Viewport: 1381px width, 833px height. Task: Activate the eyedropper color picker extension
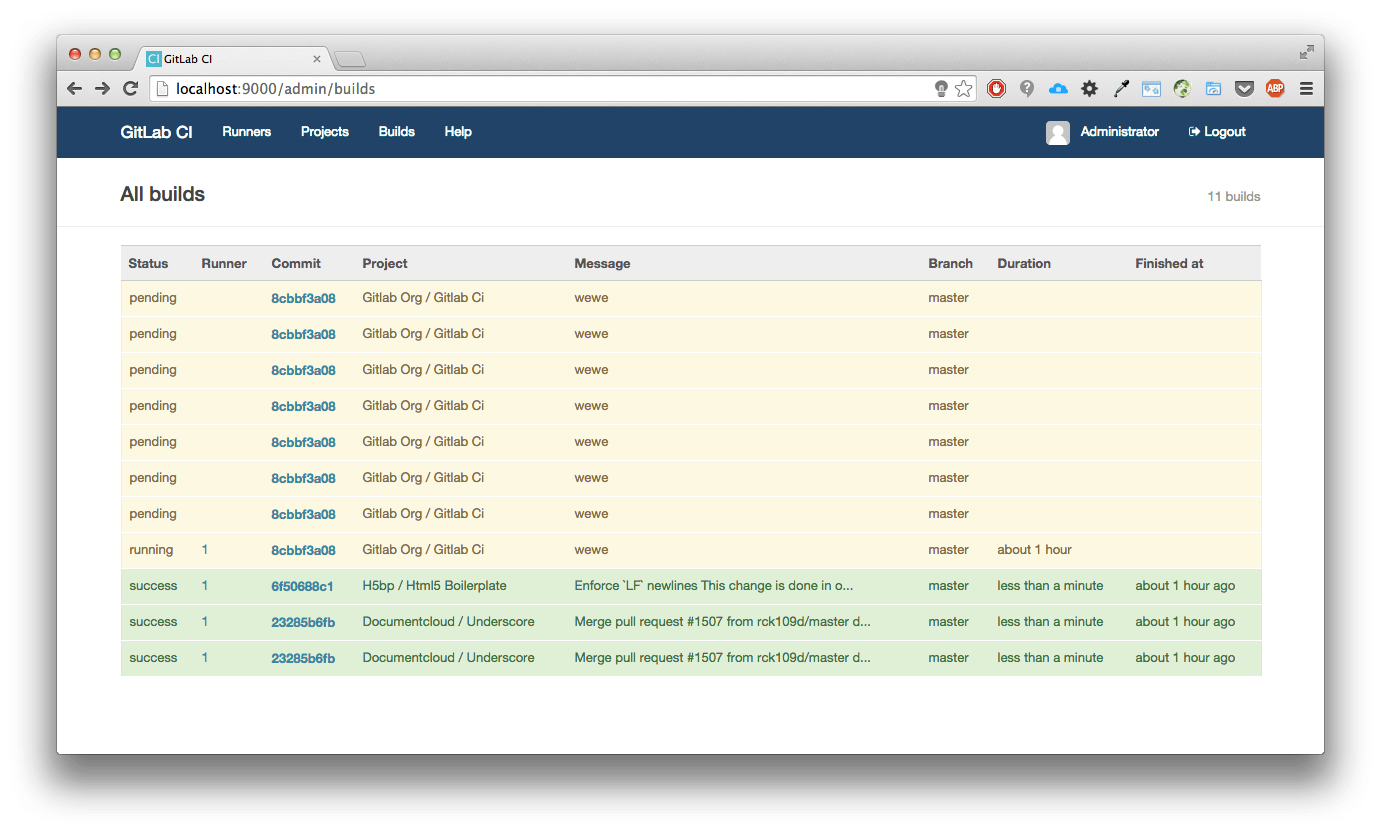pos(1121,89)
